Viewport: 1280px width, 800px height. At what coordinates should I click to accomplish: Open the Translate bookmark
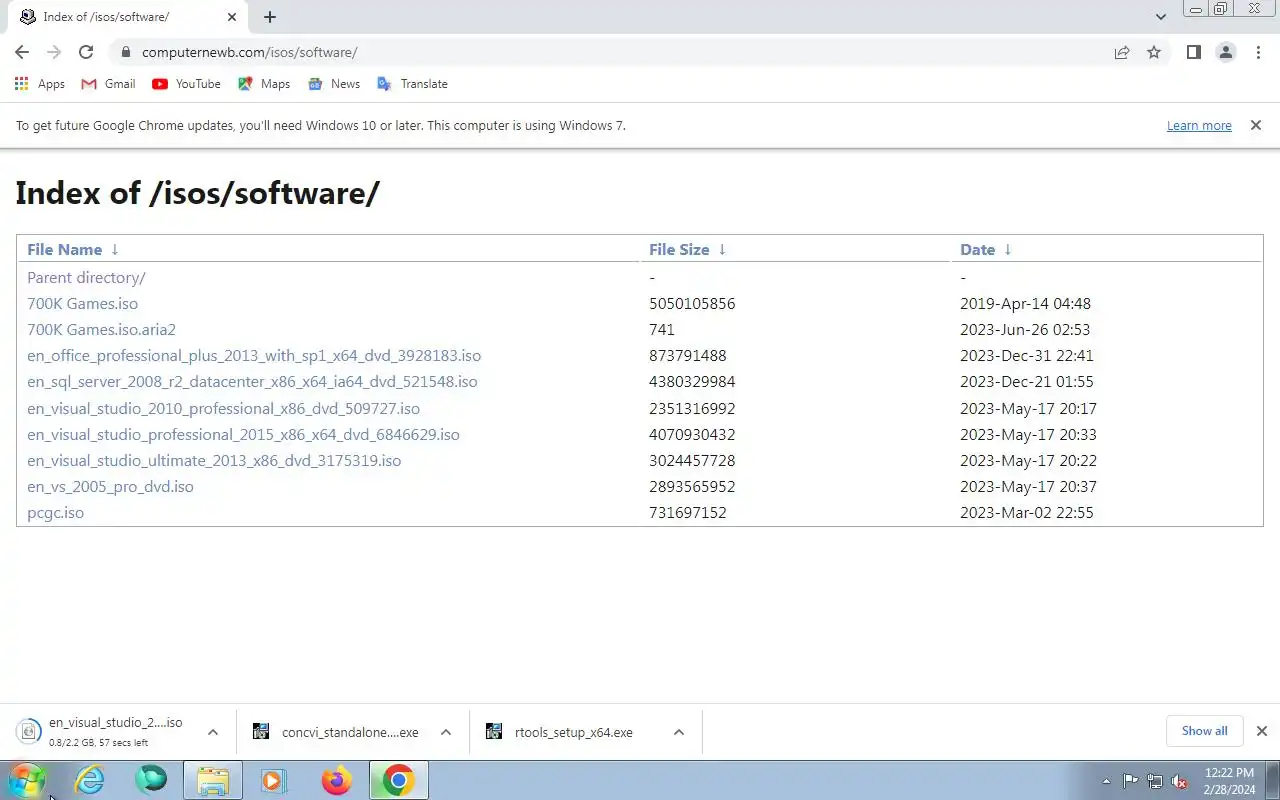pos(412,84)
